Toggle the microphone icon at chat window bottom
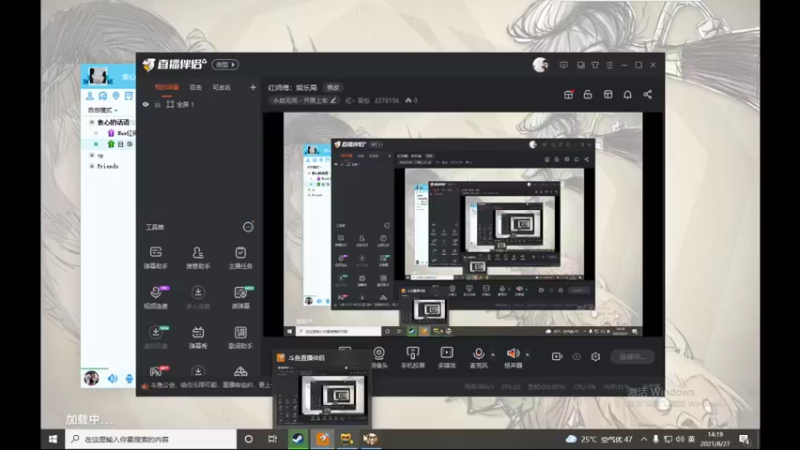Image resolution: width=800 pixels, height=450 pixels. coord(129,378)
